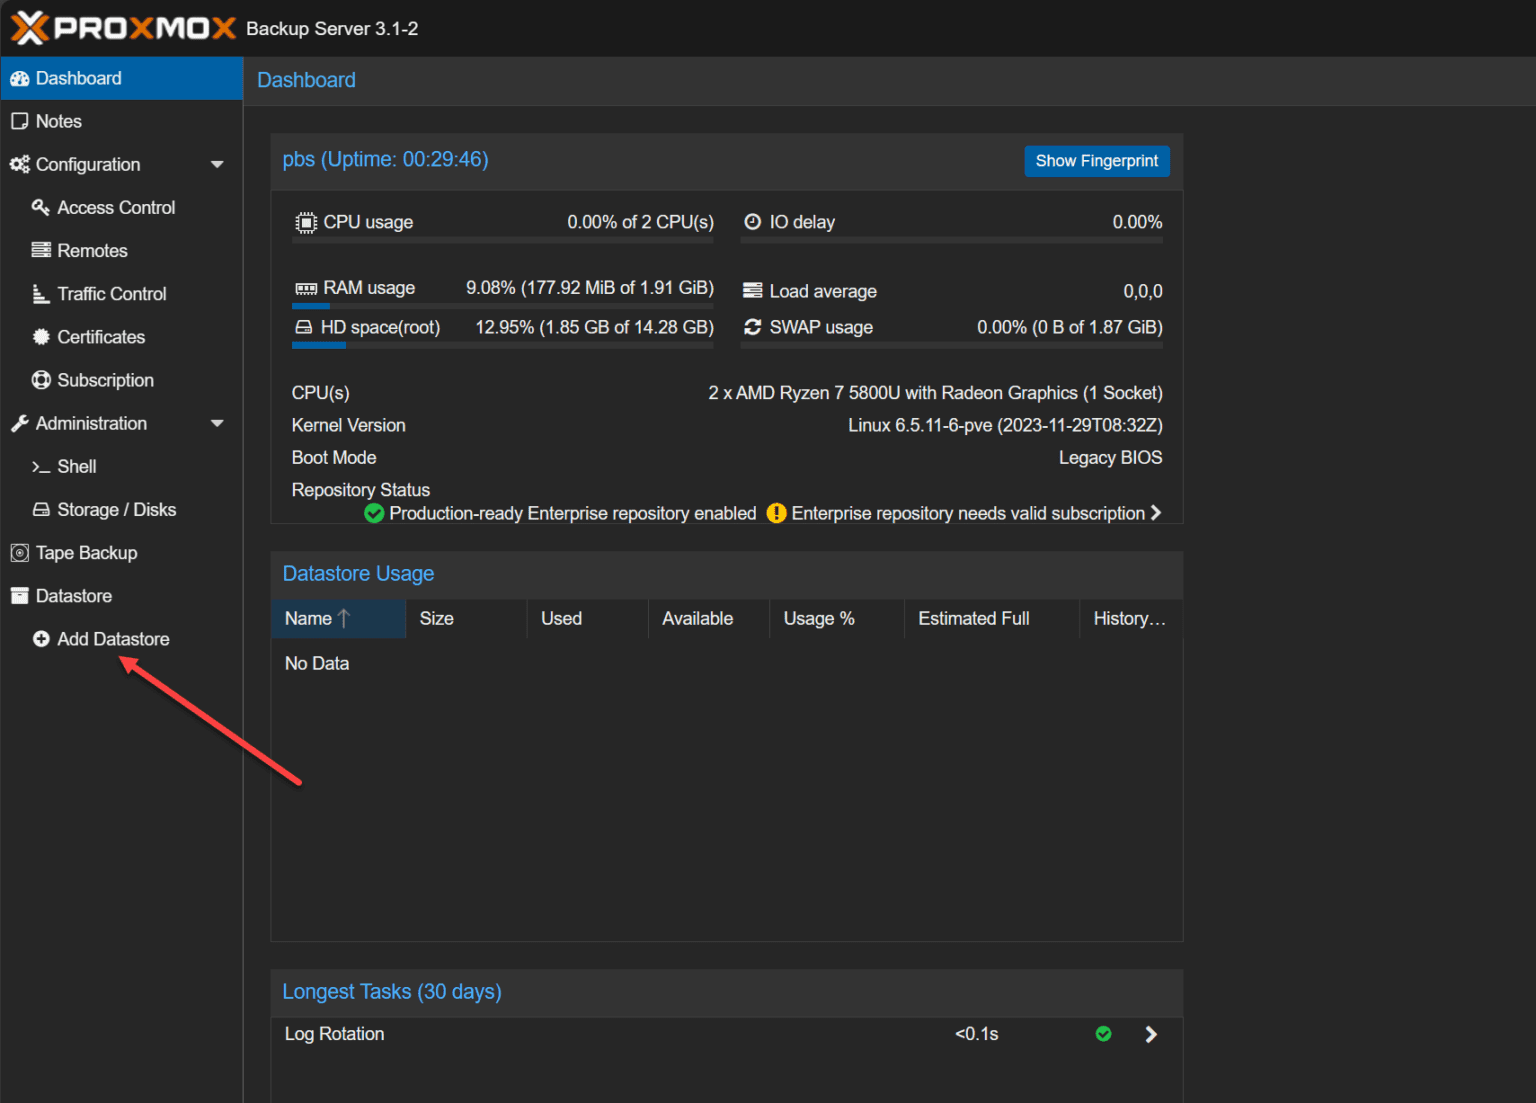This screenshot has height=1103, width=1536.
Task: Open Storage / Disks settings
Action: click(116, 509)
